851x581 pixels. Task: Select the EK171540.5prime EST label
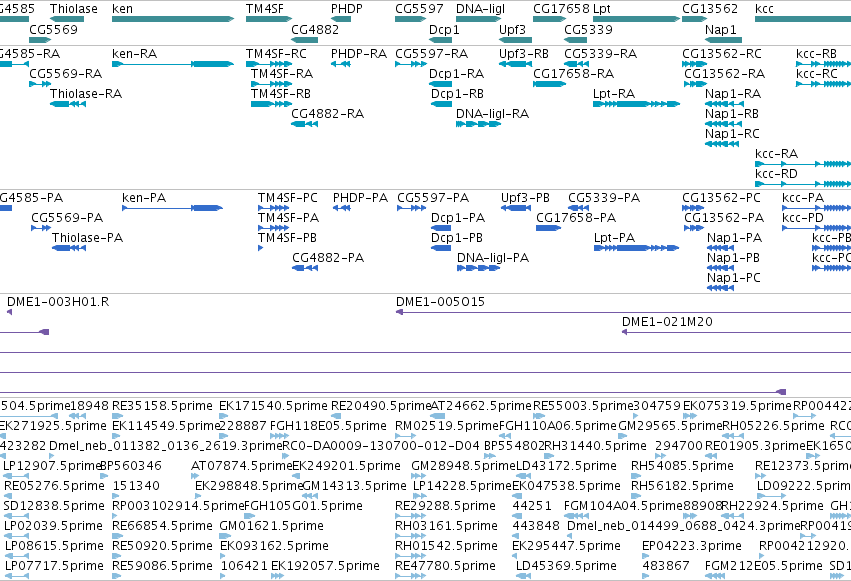[273, 406]
